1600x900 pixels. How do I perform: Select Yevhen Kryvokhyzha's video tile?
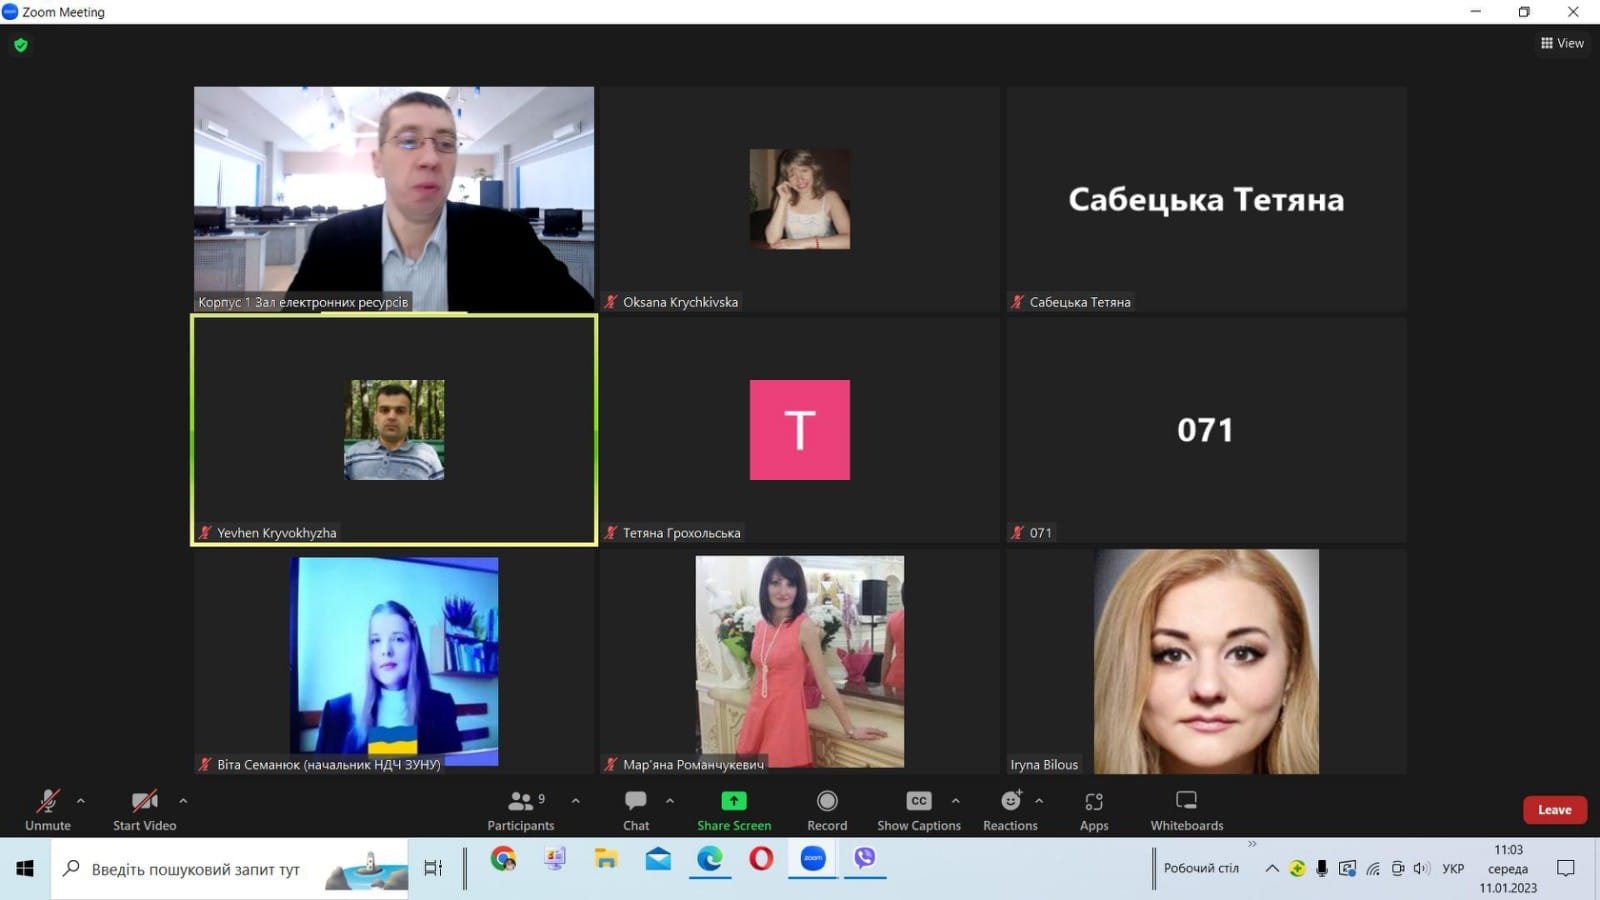pyautogui.click(x=394, y=430)
